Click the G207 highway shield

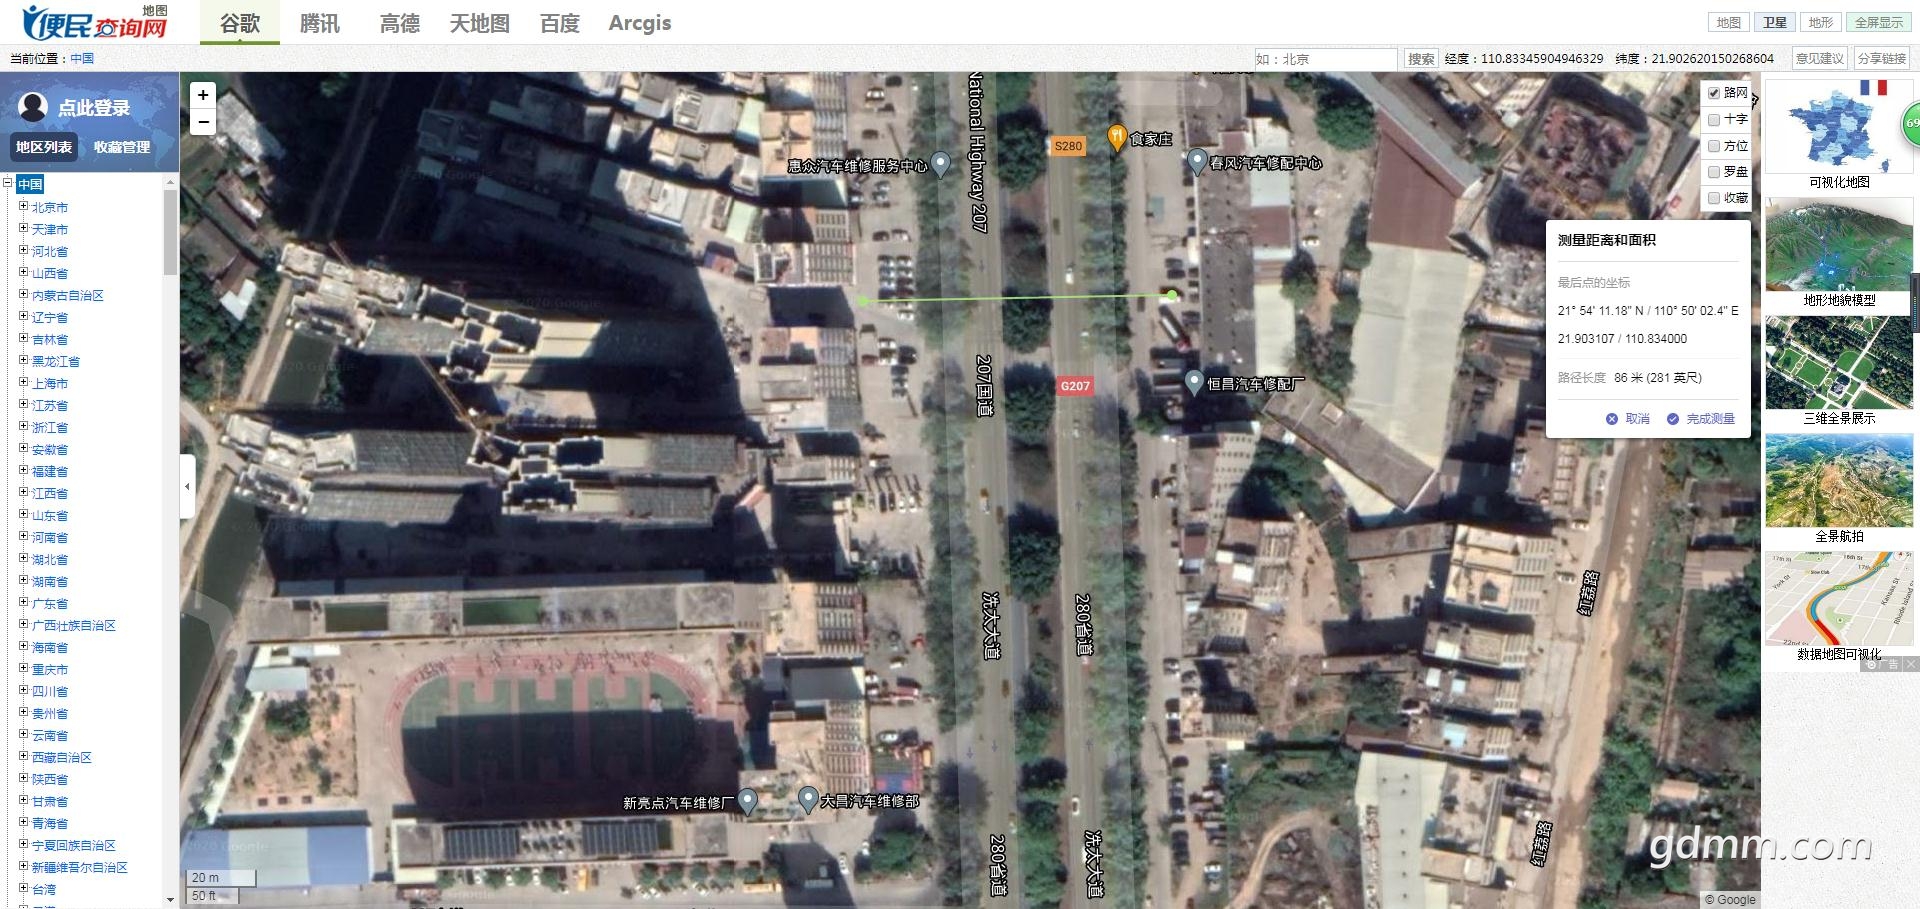point(1075,386)
